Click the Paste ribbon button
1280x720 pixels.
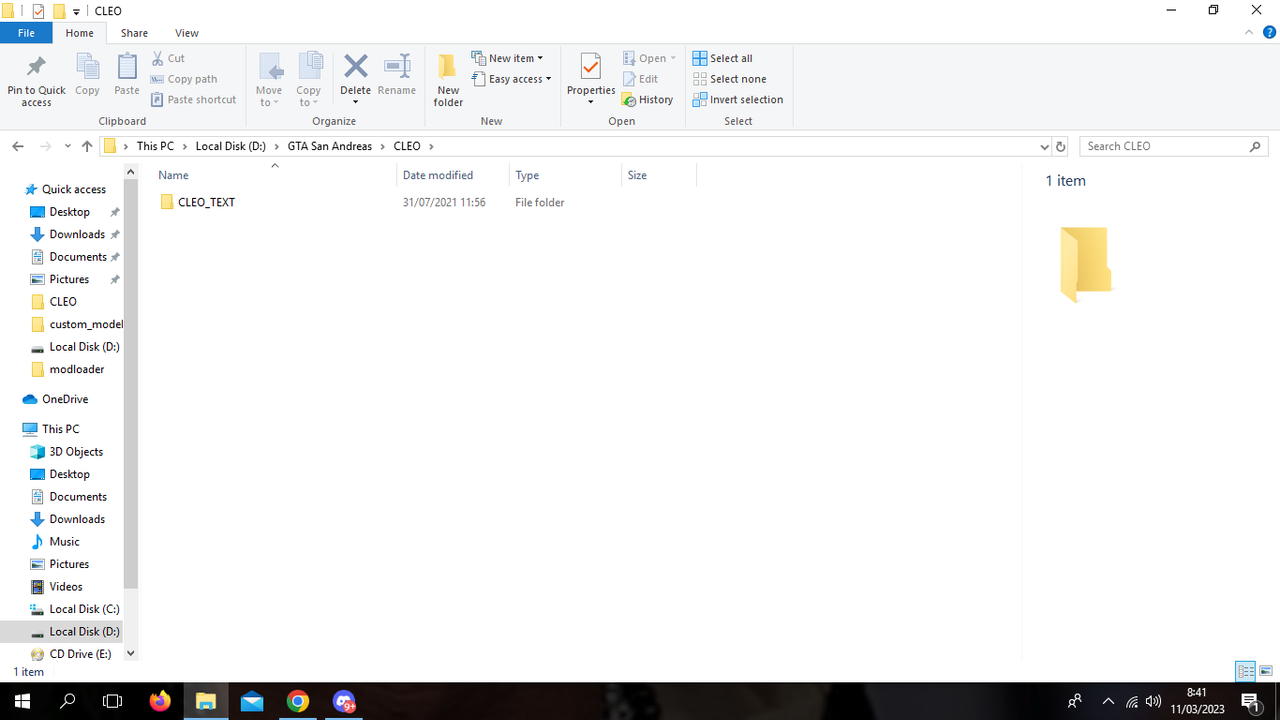[127, 76]
